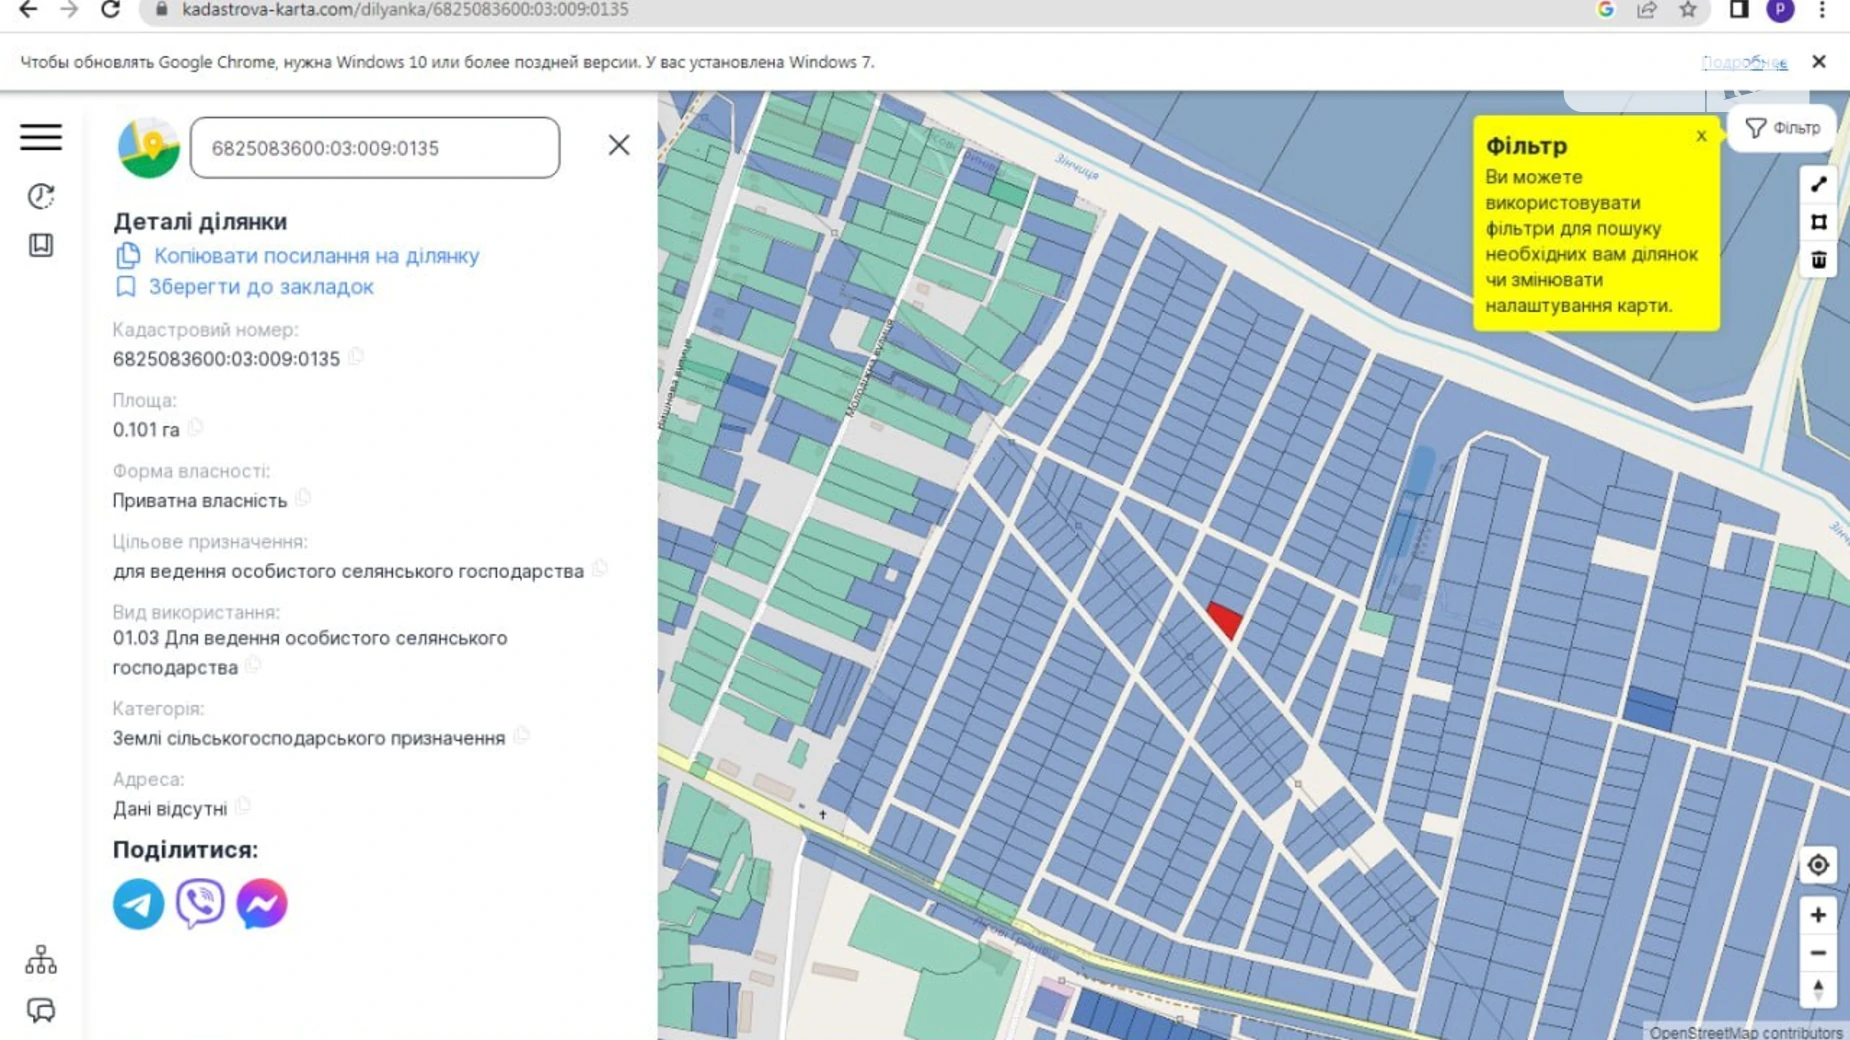
Task: Select the red highlighted parcel on map
Action: pos(1225,619)
